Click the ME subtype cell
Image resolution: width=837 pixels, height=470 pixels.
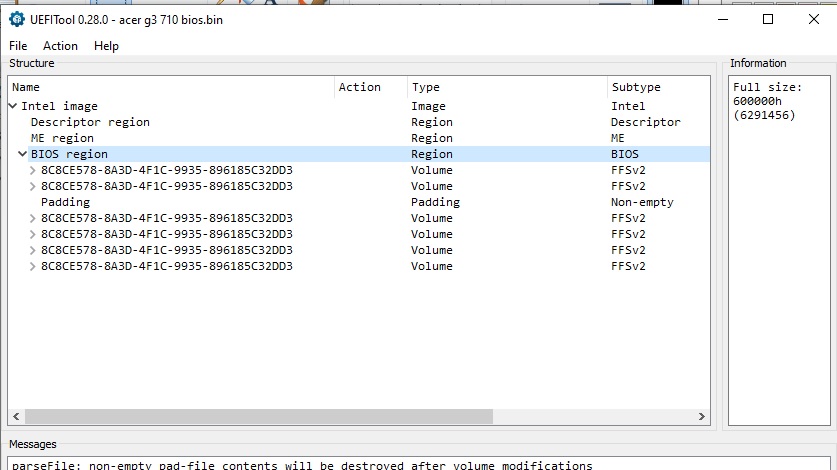click(618, 138)
